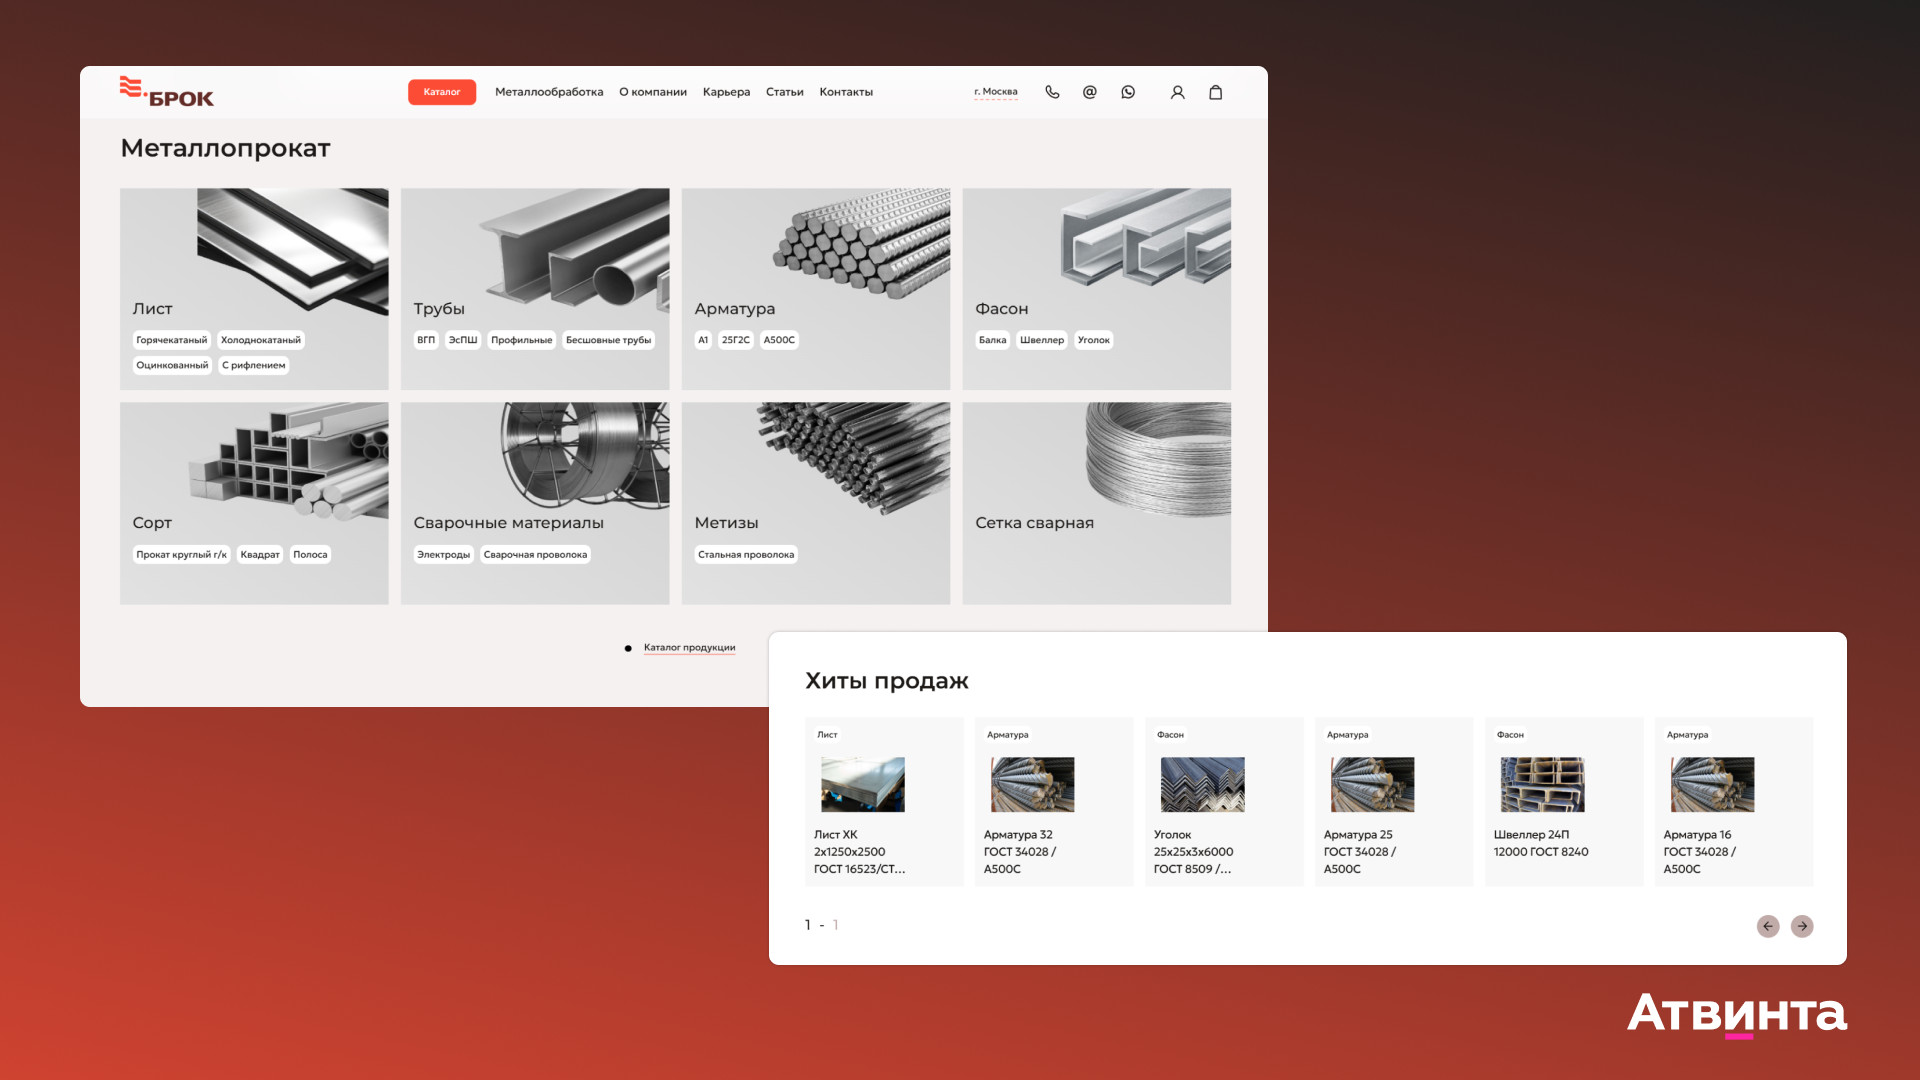This screenshot has height=1080, width=1920.
Task: Open the WhatsApp chat icon
Action: [x=1128, y=92]
